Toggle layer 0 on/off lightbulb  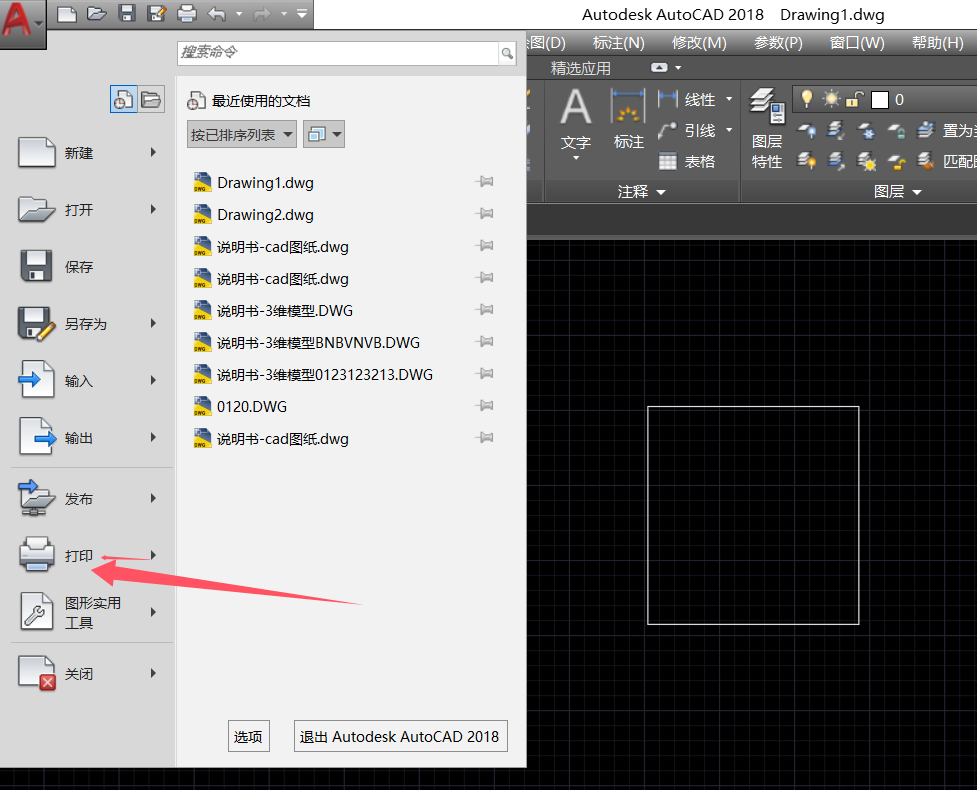[807, 98]
